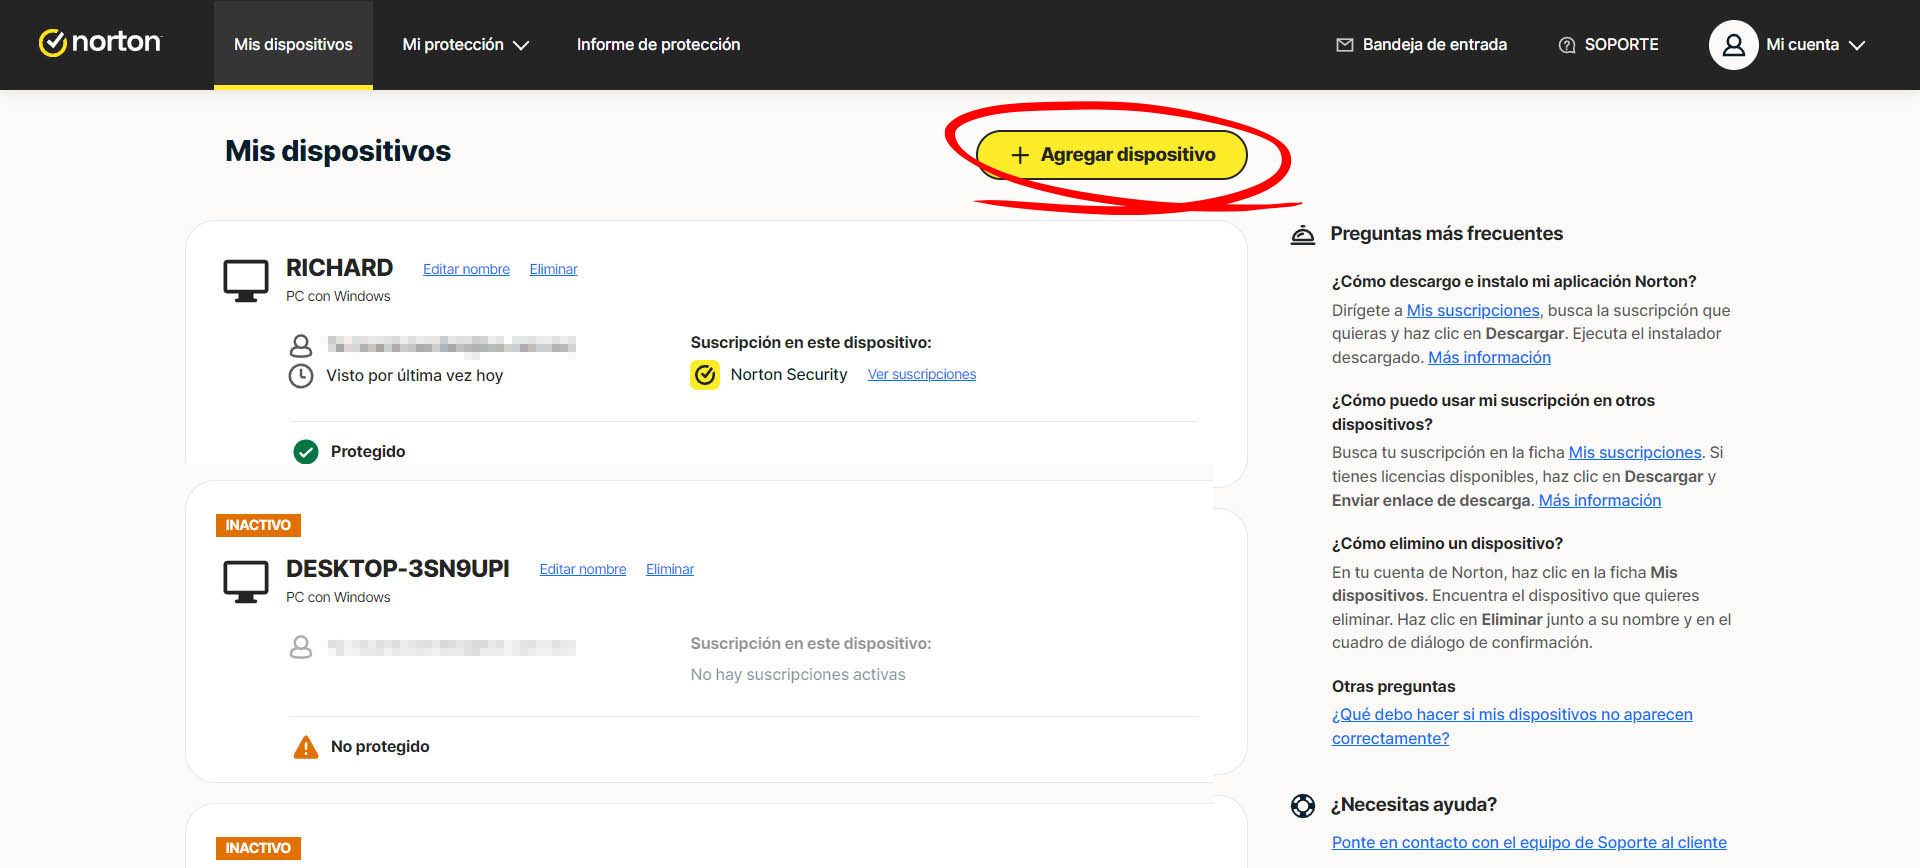Click the RICHARD computer monitor icon
The width and height of the screenshot is (1920, 868).
245,281
